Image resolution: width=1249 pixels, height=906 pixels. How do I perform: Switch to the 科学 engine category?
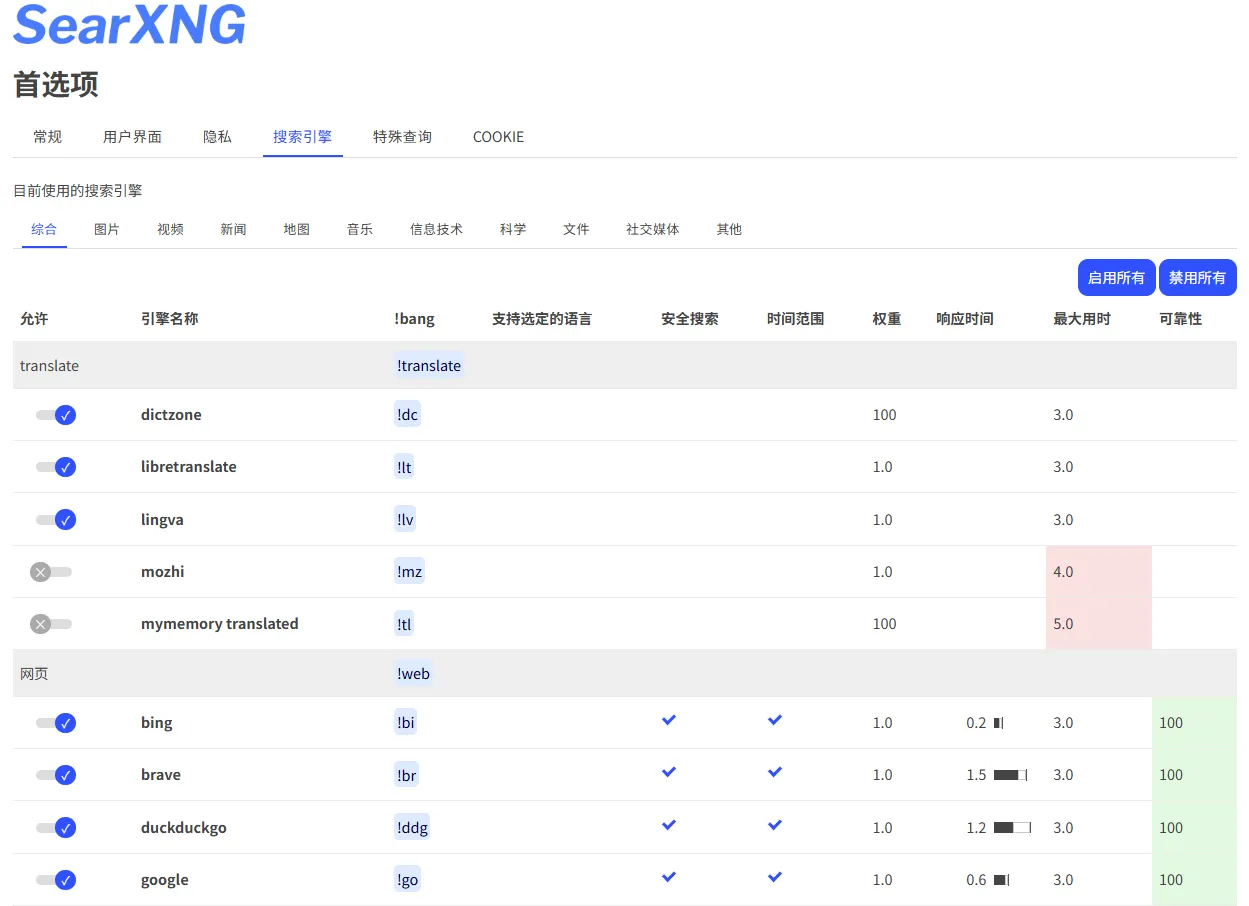513,229
